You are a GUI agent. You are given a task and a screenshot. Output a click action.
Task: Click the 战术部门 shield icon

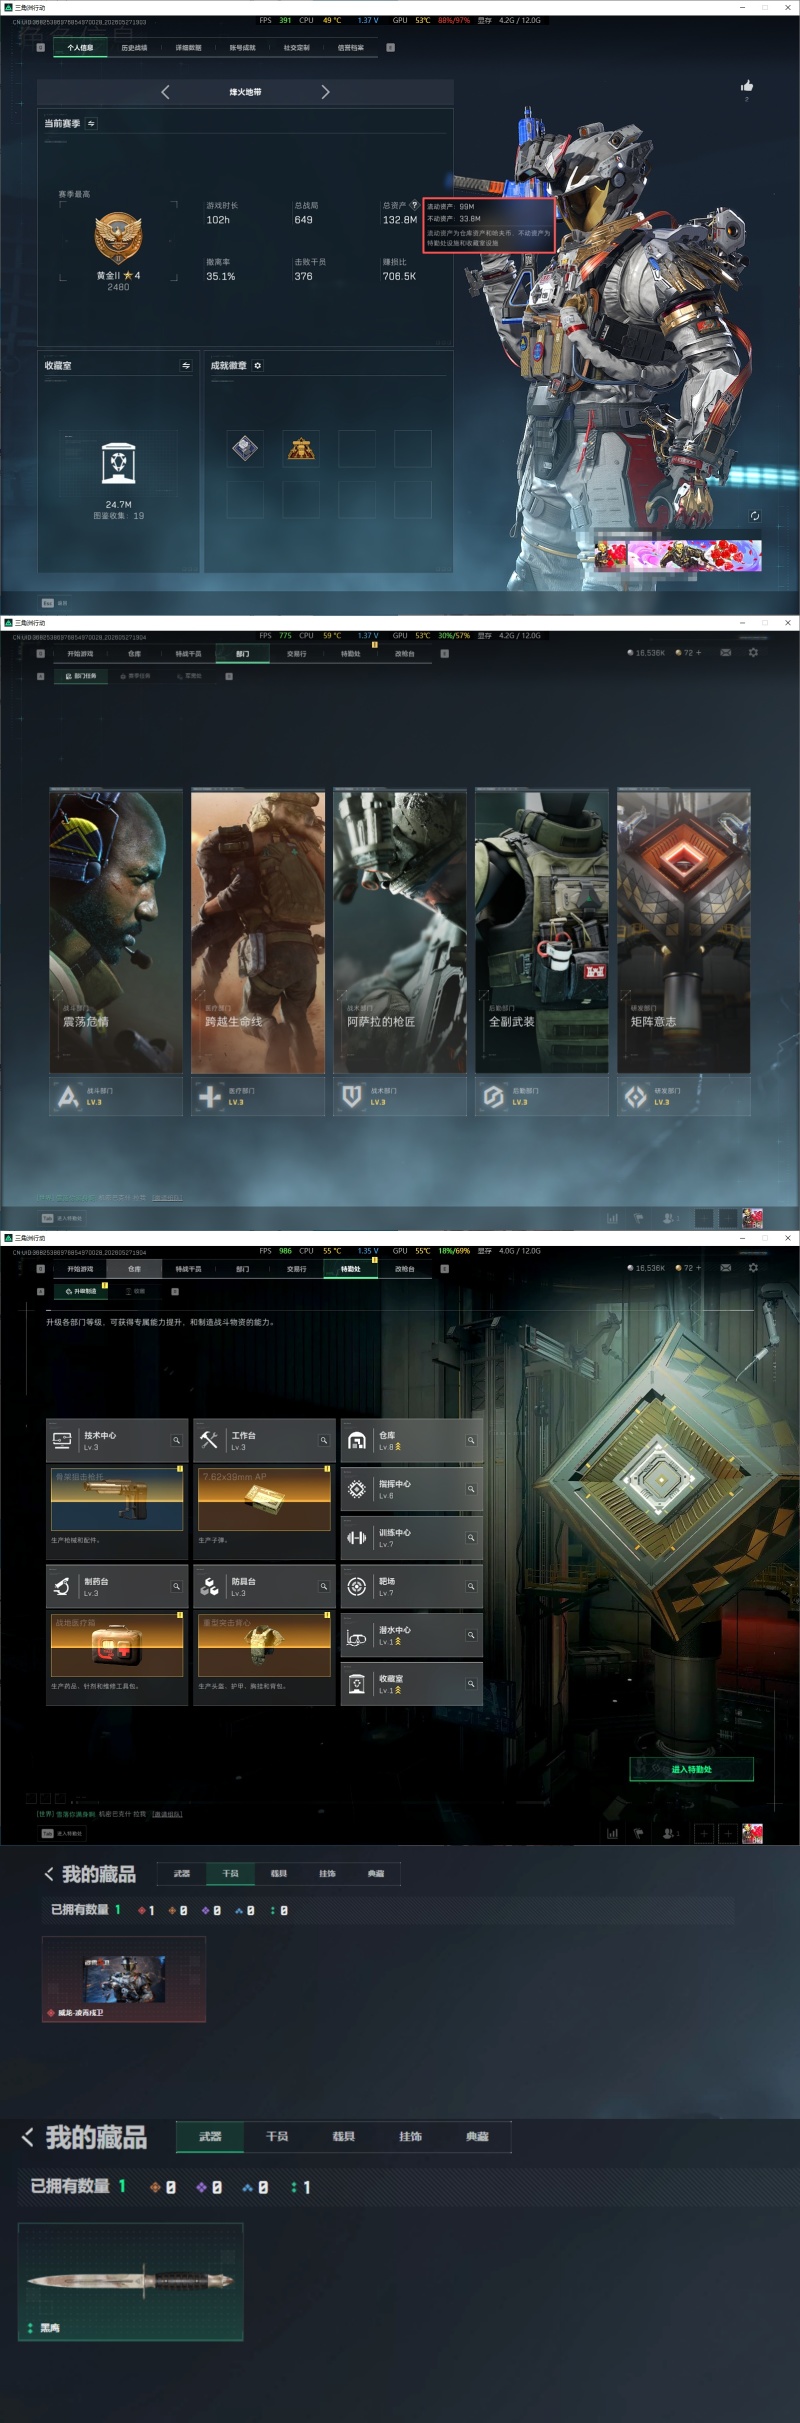coord(352,1097)
